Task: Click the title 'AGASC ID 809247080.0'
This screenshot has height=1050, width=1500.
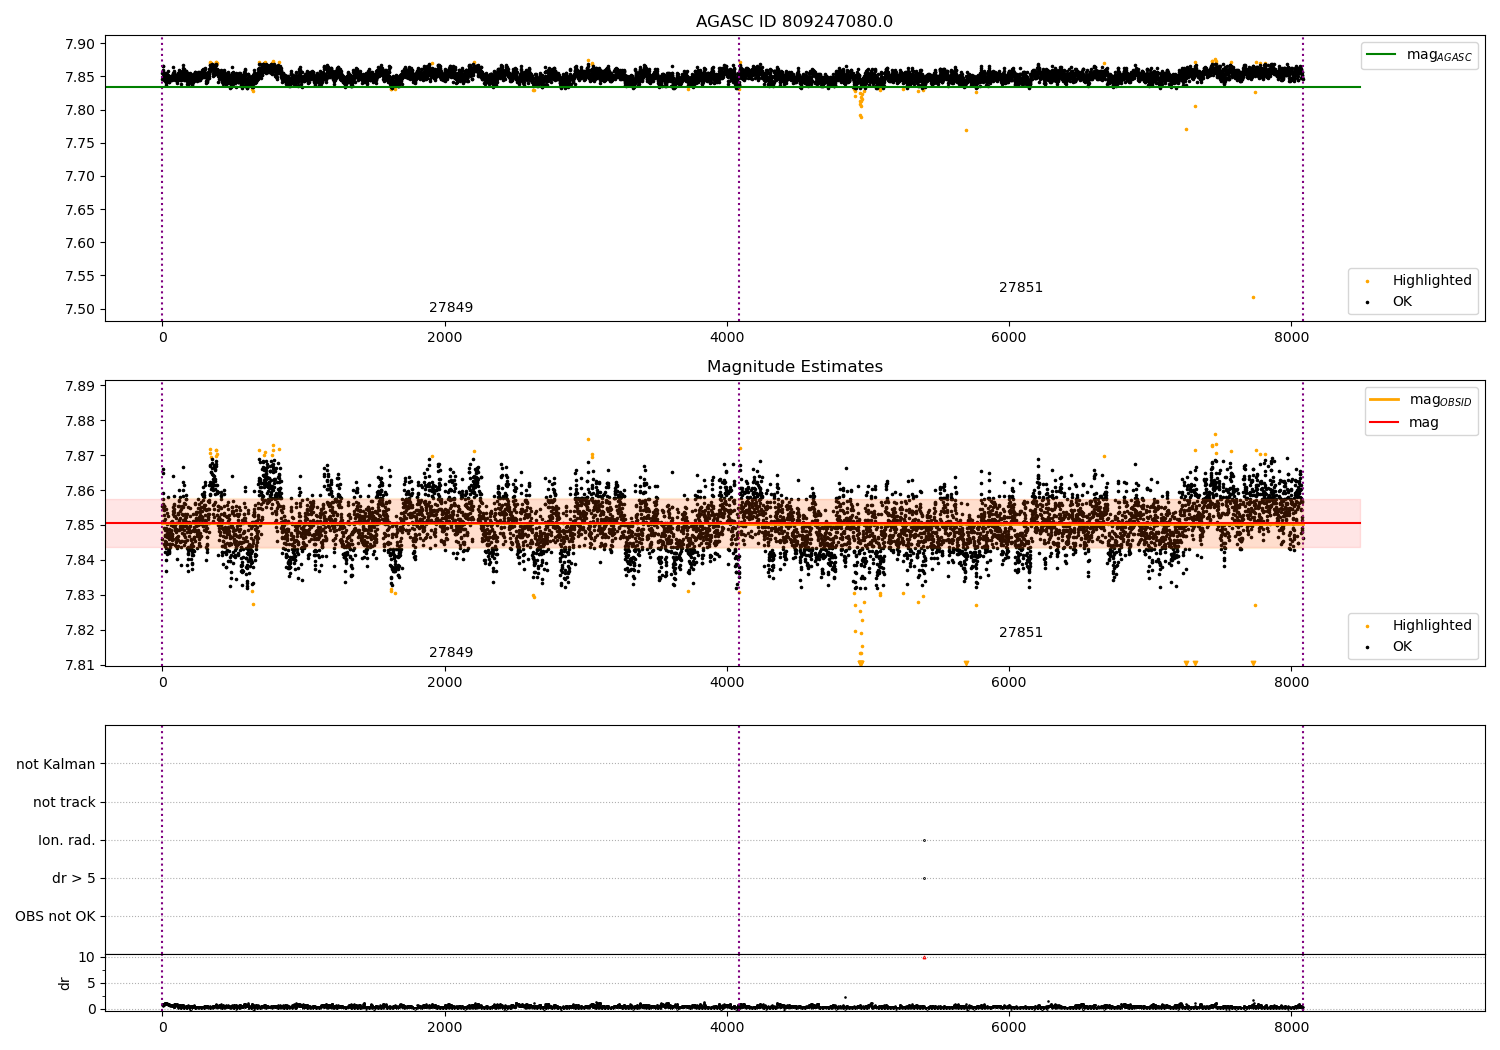Action: [794, 22]
